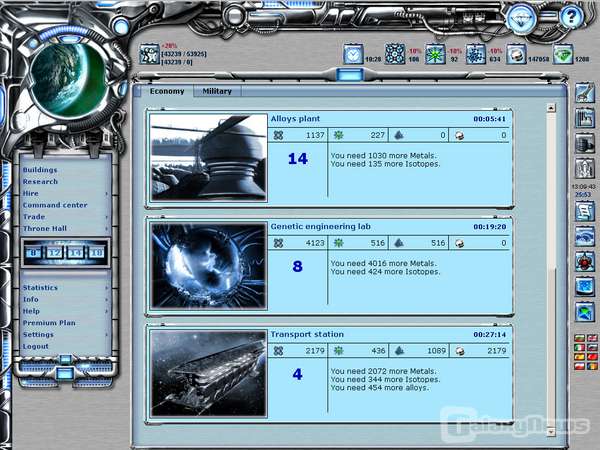This screenshot has width=600, height=450.
Task: Select the Bulgarian flag language icon
Action: click(580, 338)
